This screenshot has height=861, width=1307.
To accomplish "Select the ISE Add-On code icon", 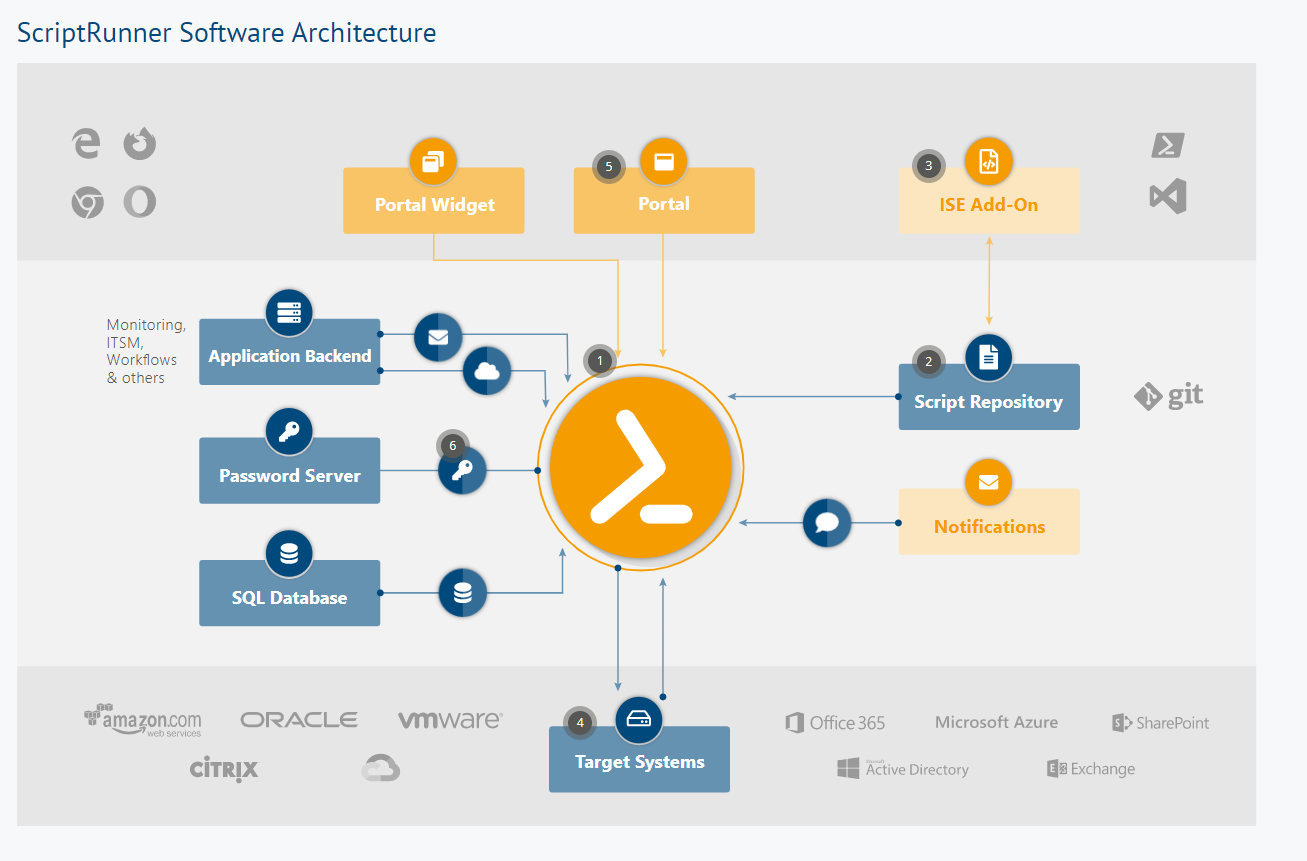I will point(988,162).
